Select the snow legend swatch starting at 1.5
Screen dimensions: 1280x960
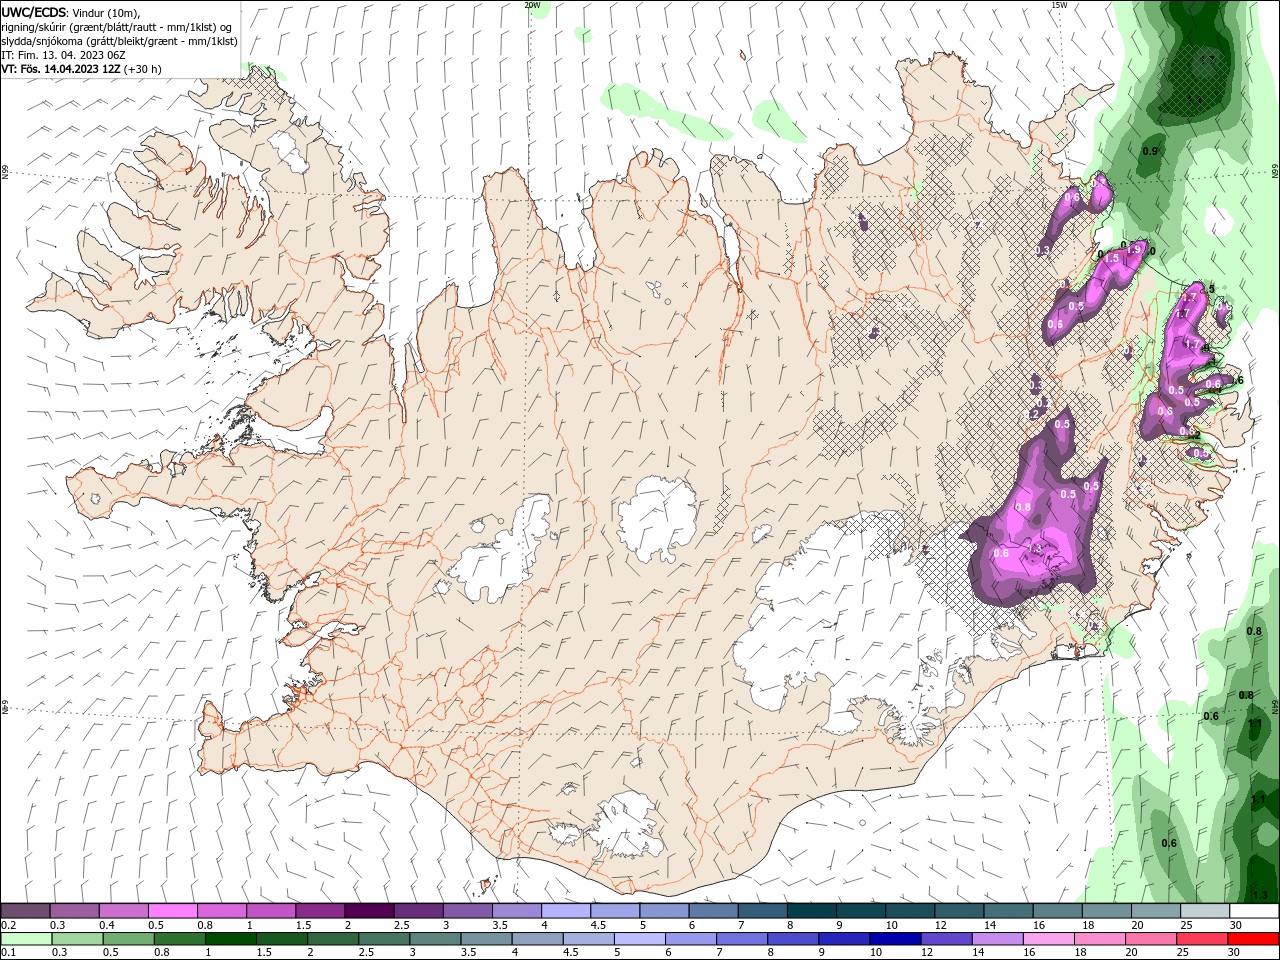pos(320,911)
